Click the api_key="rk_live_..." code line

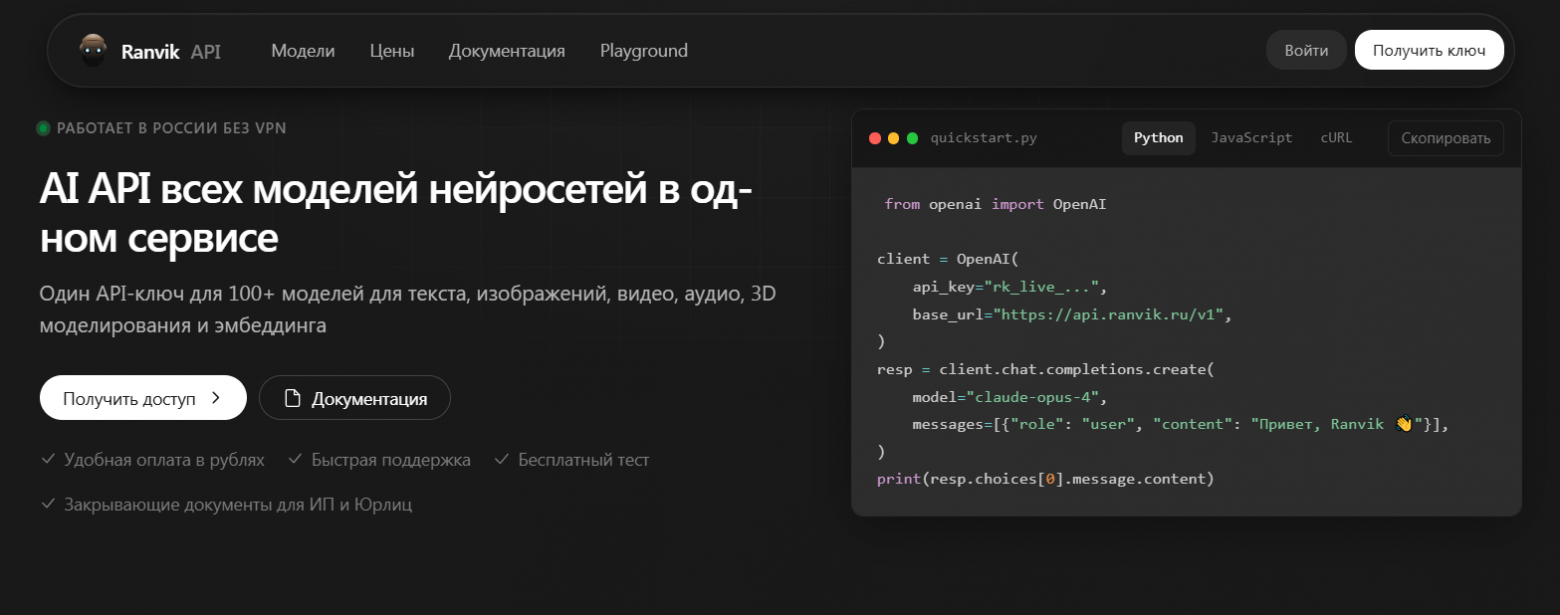click(x=1009, y=287)
